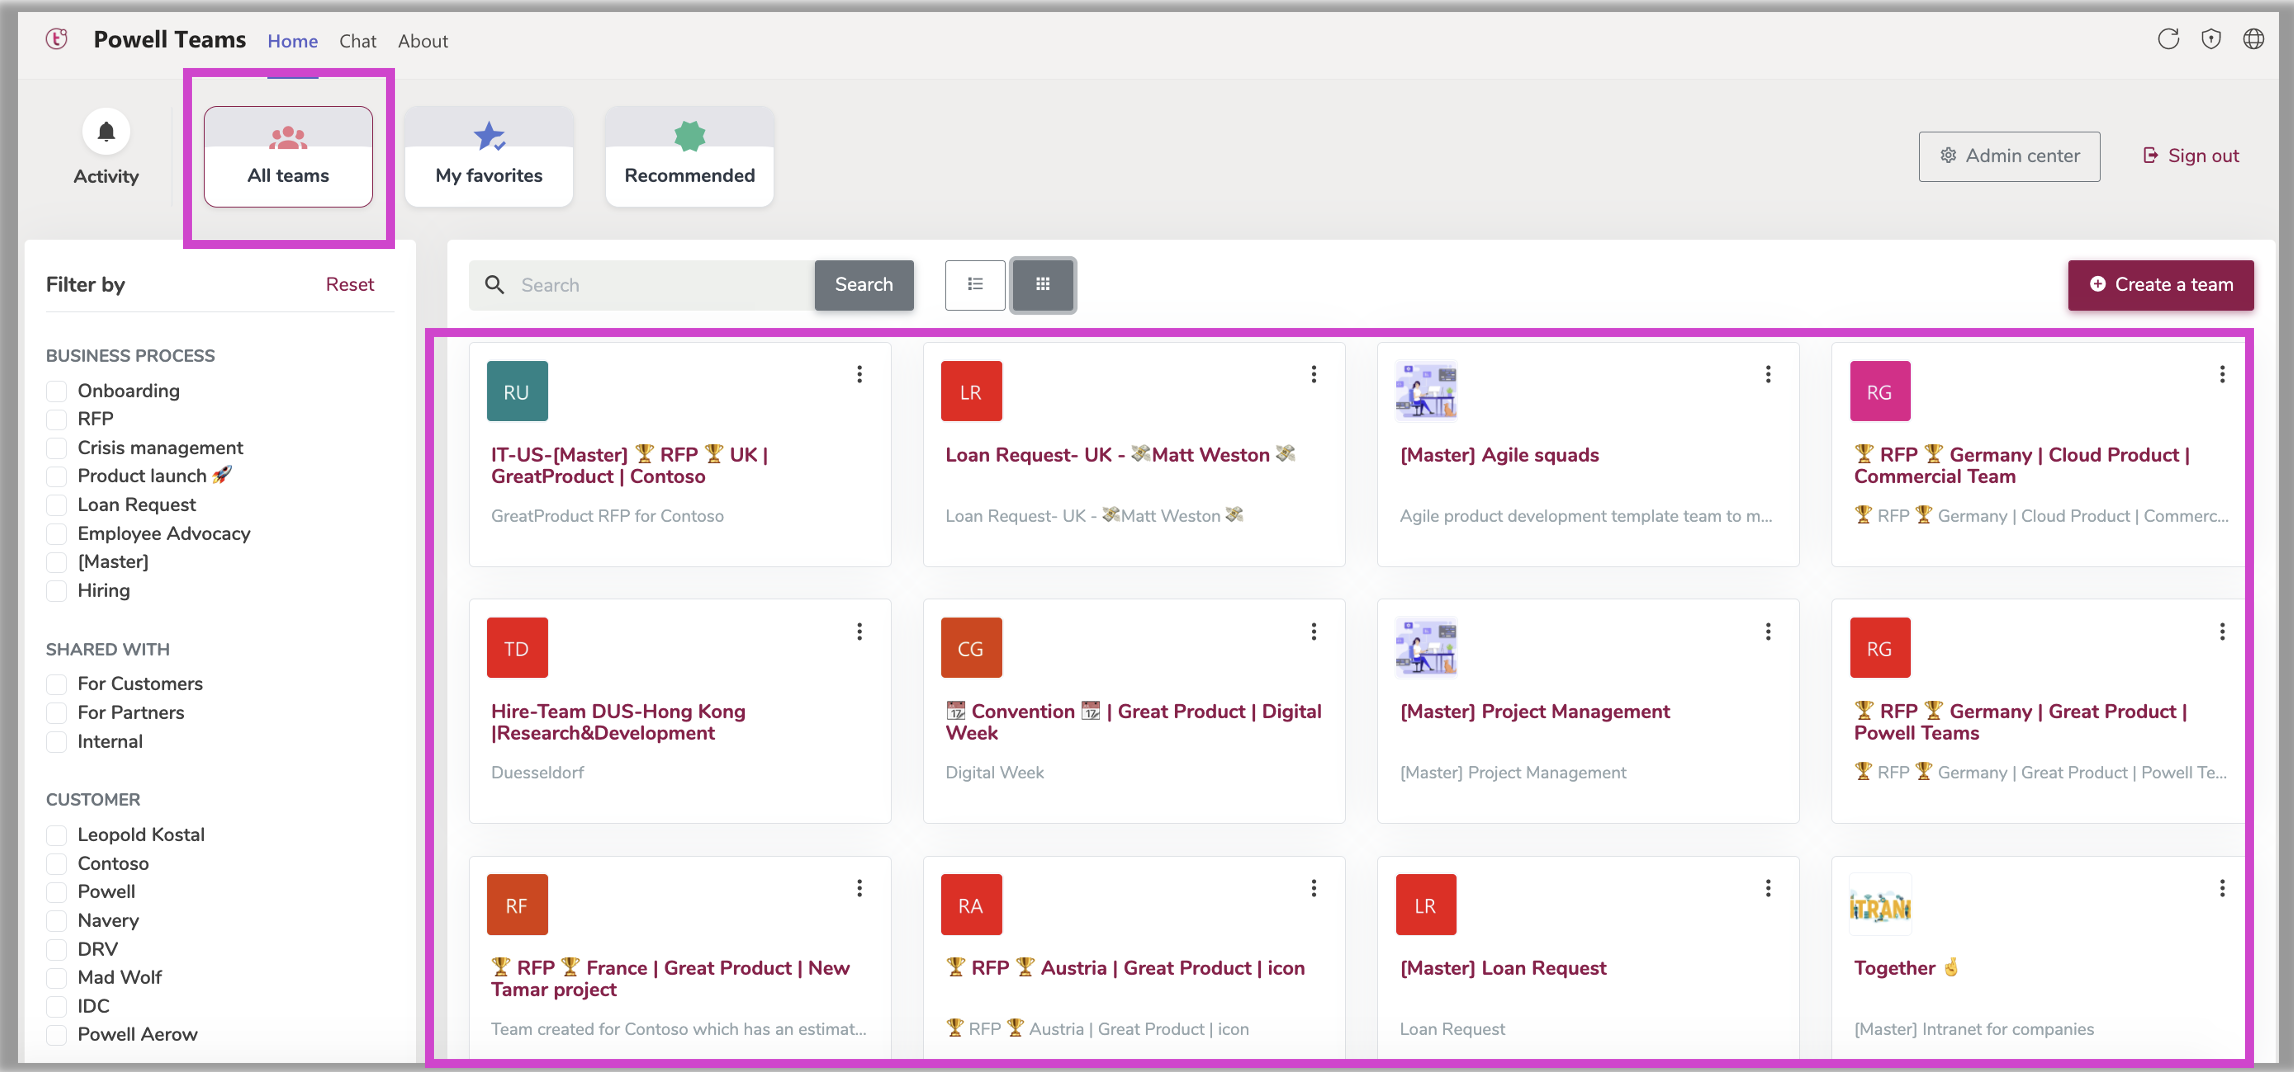The width and height of the screenshot is (2294, 1072).
Task: Open the Activity bell icon
Action: (106, 132)
